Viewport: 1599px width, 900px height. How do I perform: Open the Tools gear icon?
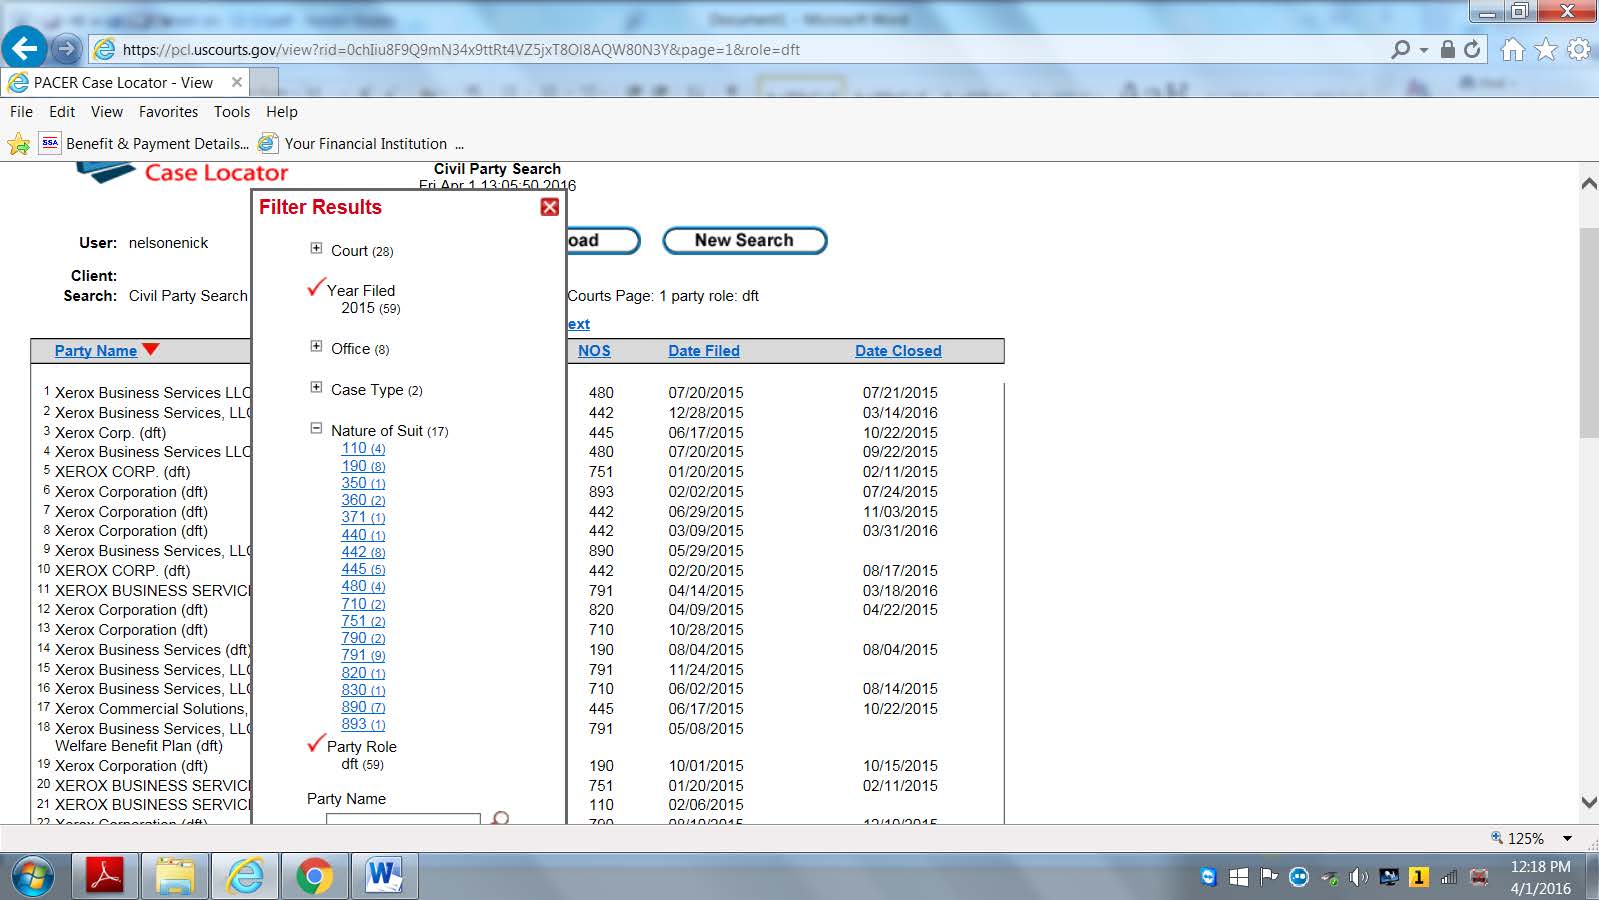[1579, 49]
